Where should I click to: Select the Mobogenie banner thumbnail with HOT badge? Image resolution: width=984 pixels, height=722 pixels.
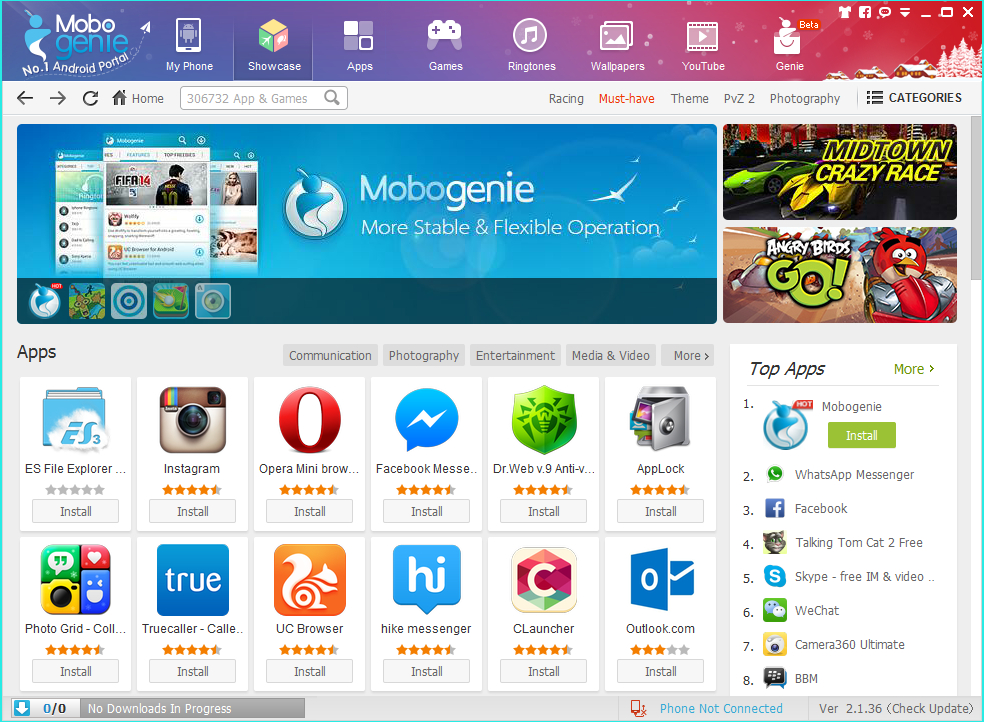tap(45, 301)
